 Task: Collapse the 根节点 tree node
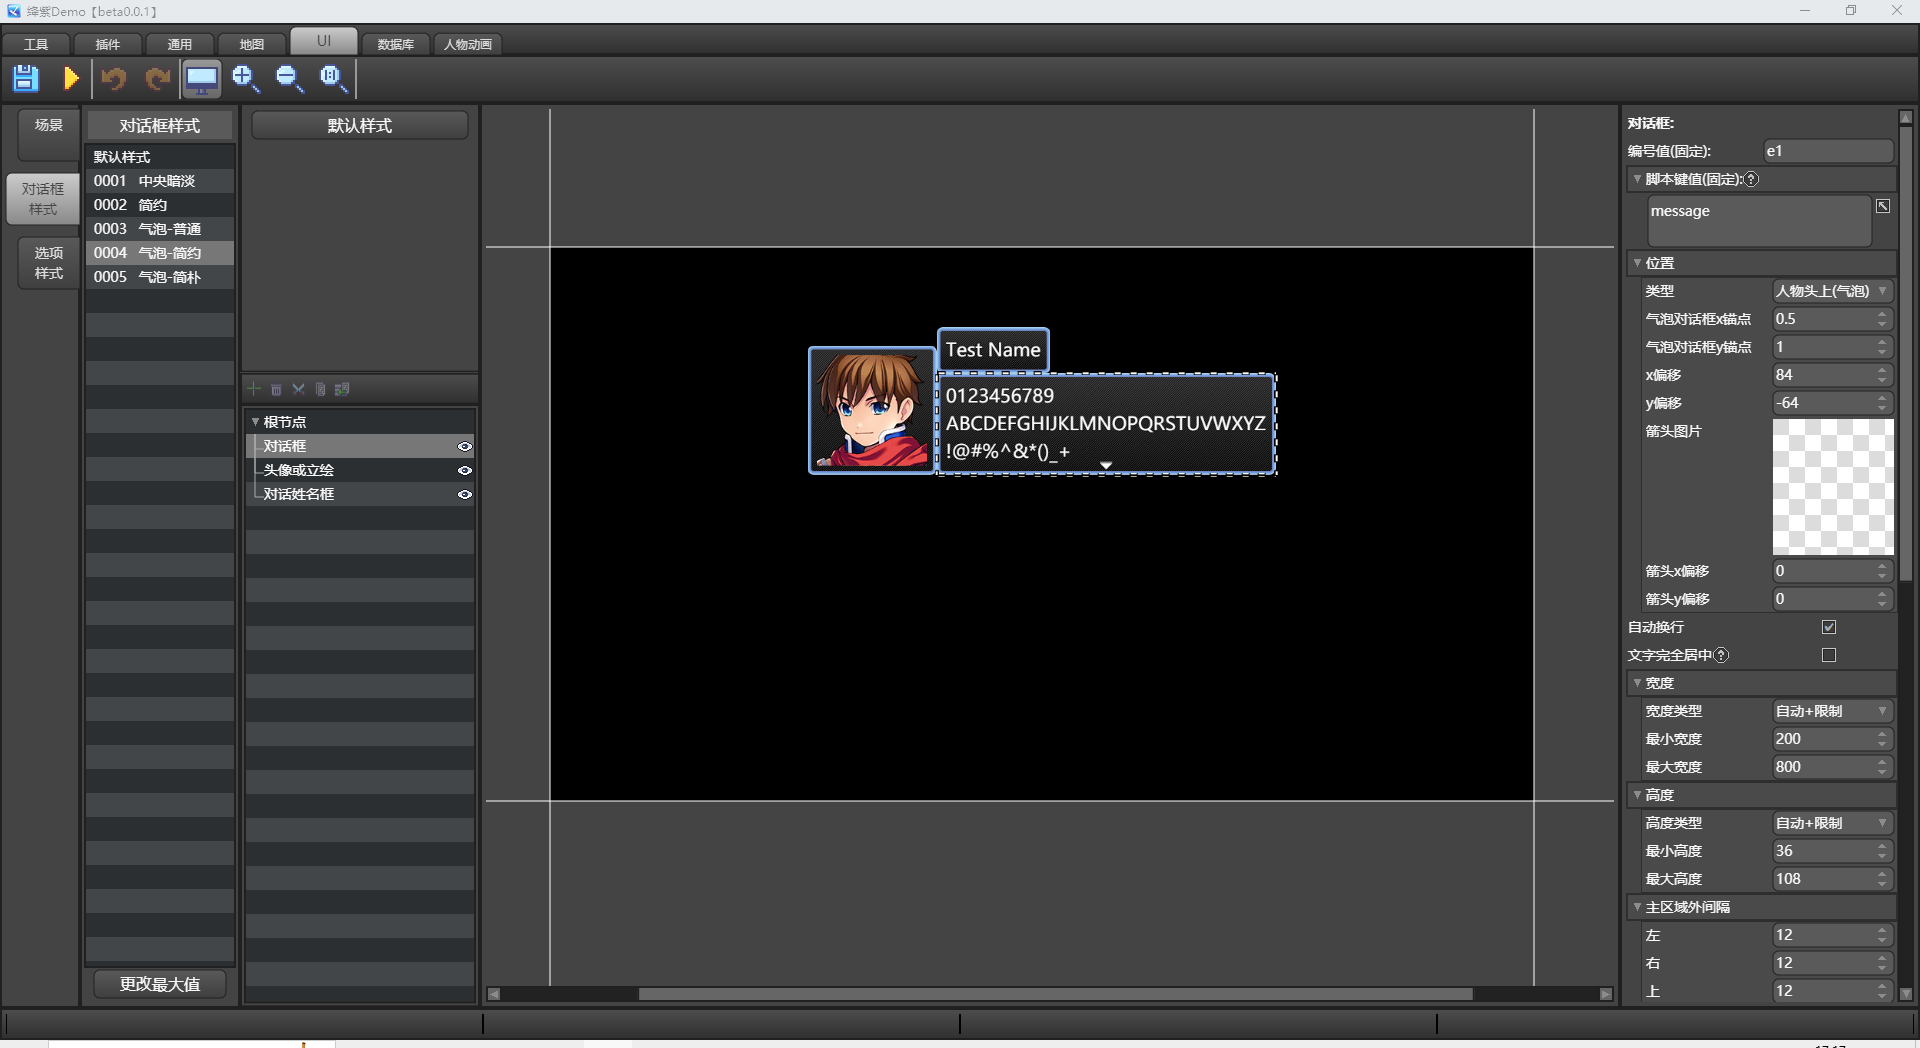(x=255, y=422)
